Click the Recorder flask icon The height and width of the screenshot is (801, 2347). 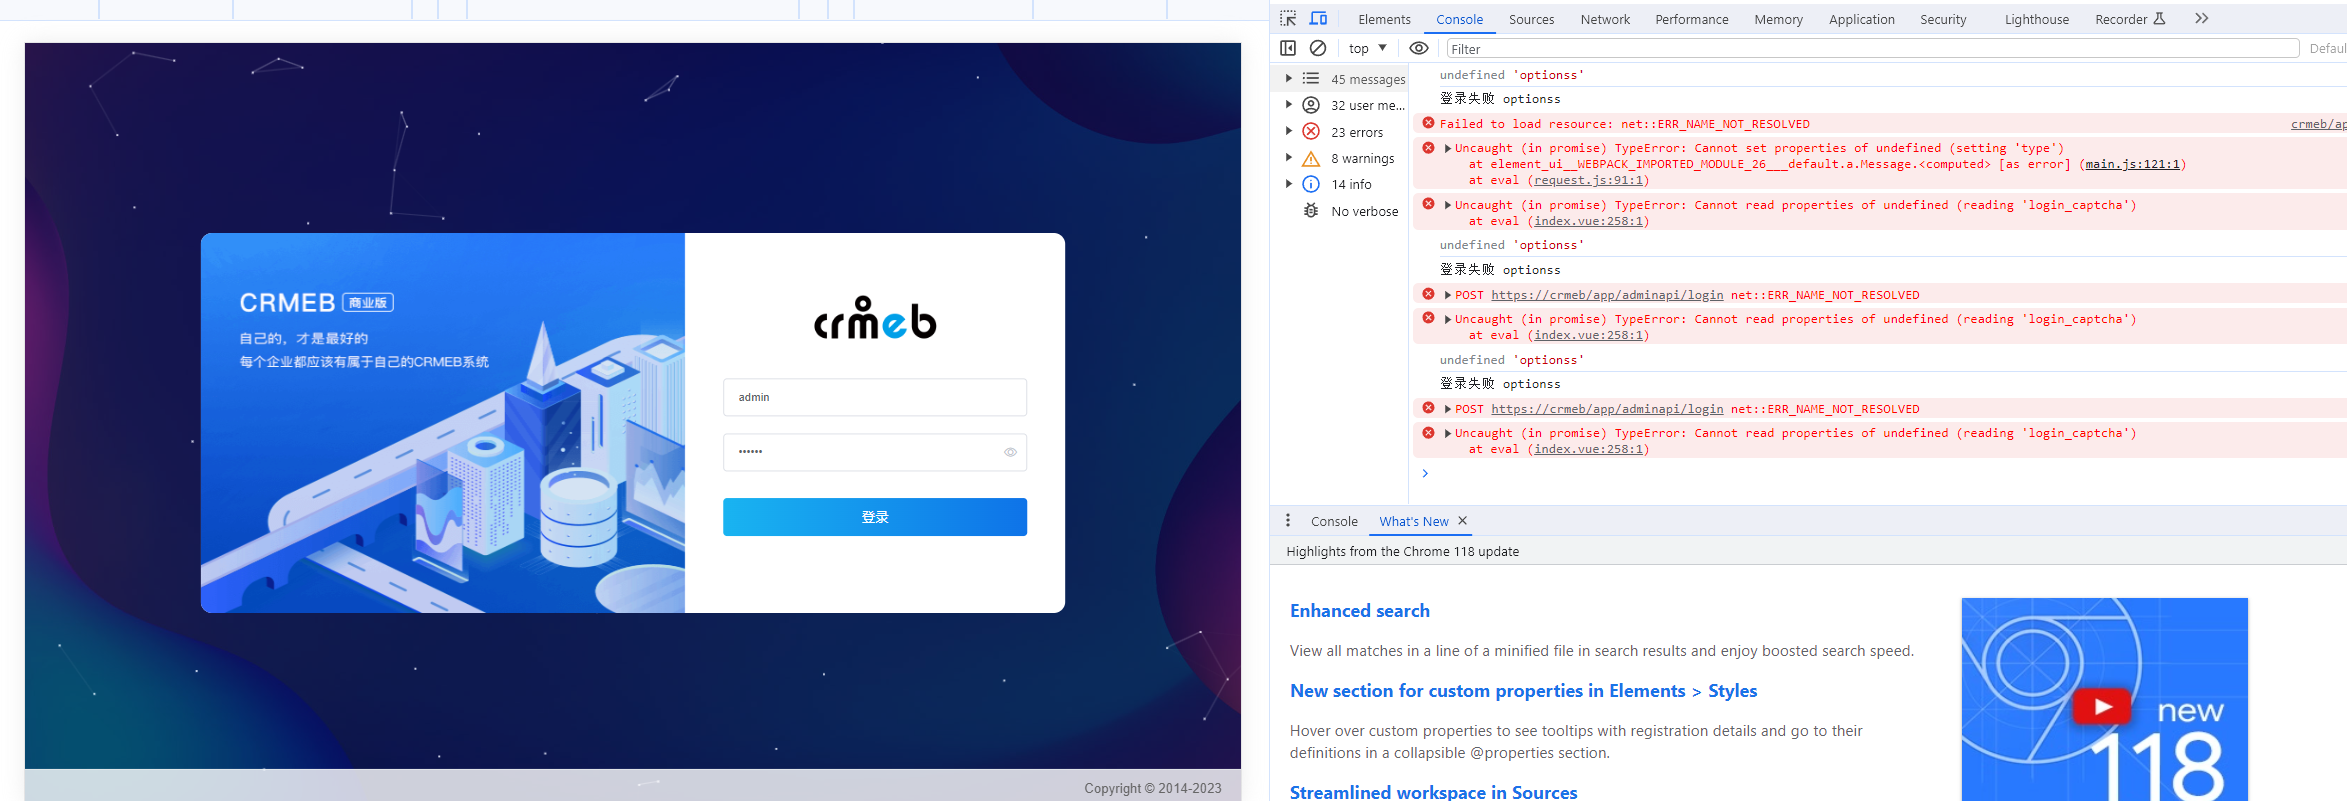pyautogui.click(x=2160, y=19)
